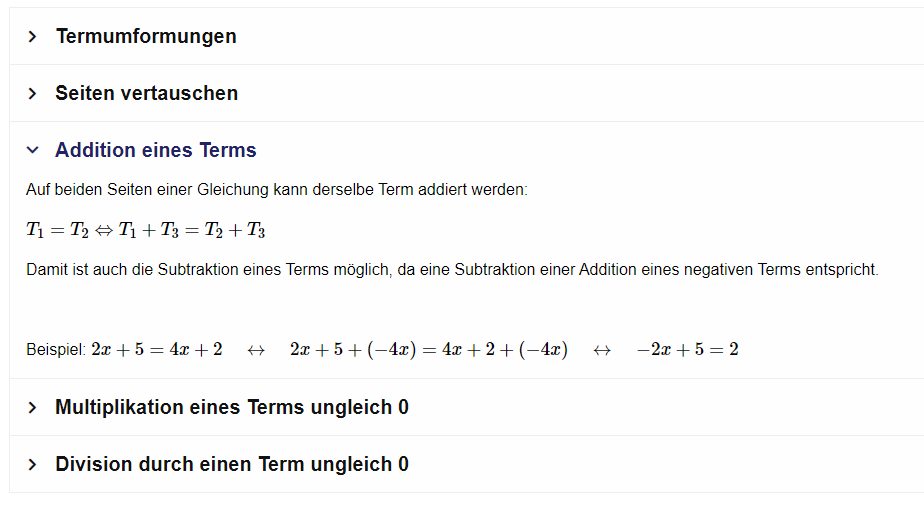Expand the Termumformungen chevron arrow

pyautogui.click(x=32, y=36)
